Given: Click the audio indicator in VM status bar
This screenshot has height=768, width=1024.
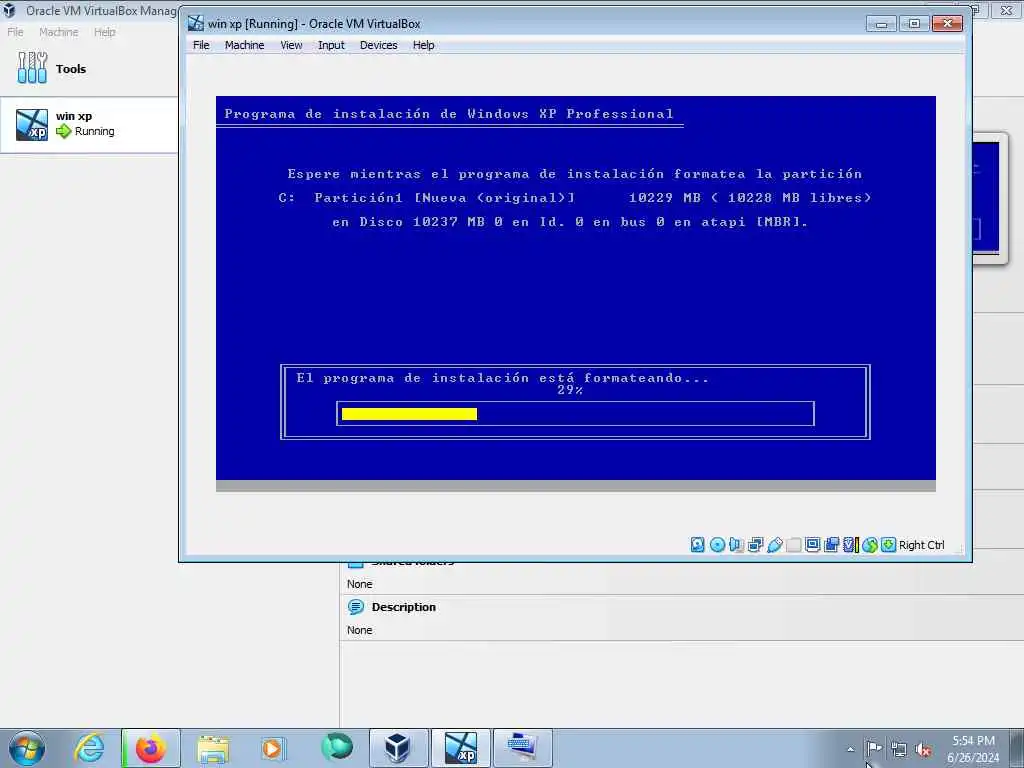Looking at the screenshot, I should click(736, 545).
